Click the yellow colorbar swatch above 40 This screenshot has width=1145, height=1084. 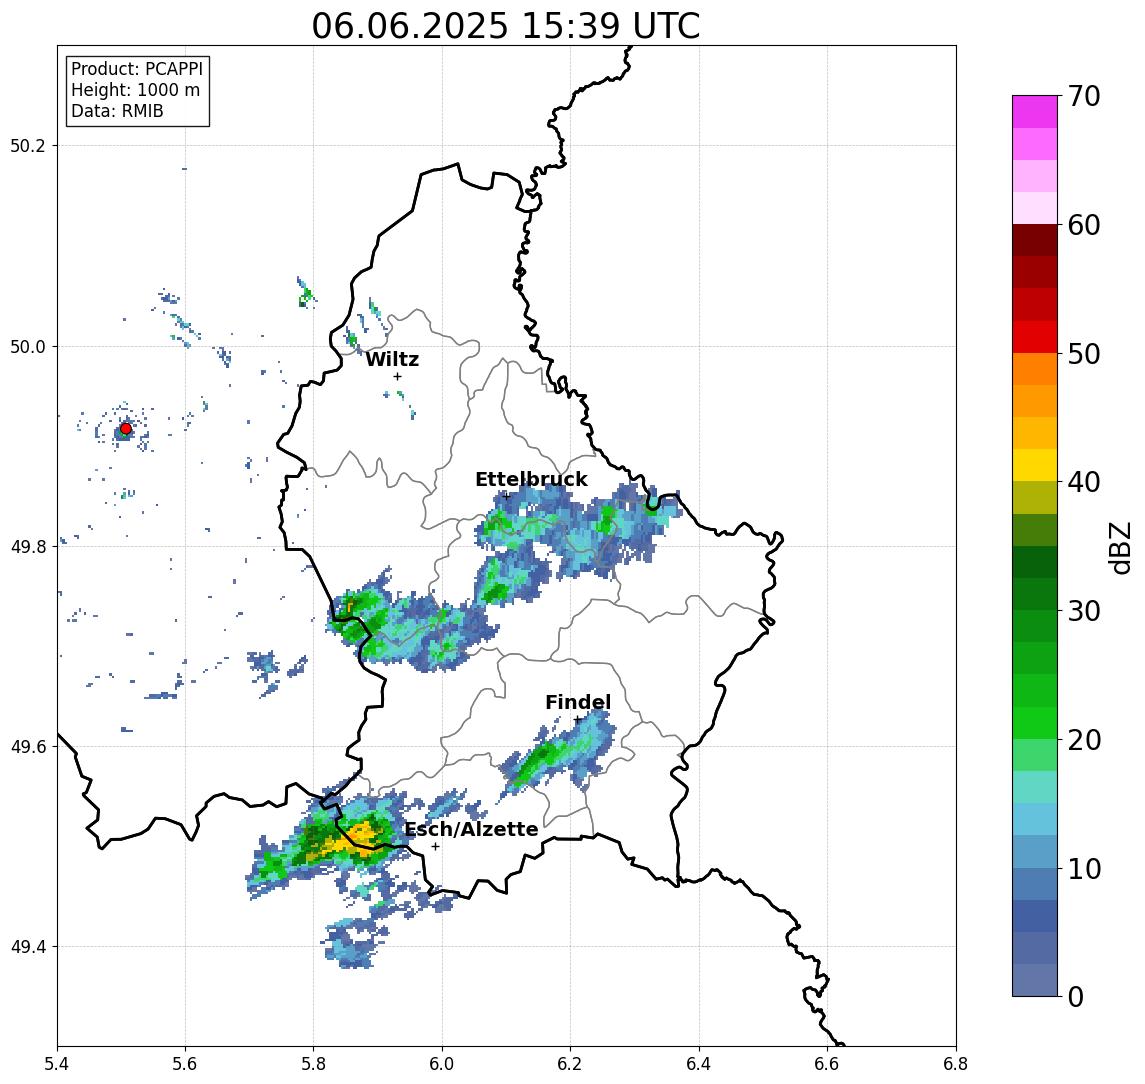click(x=1035, y=465)
